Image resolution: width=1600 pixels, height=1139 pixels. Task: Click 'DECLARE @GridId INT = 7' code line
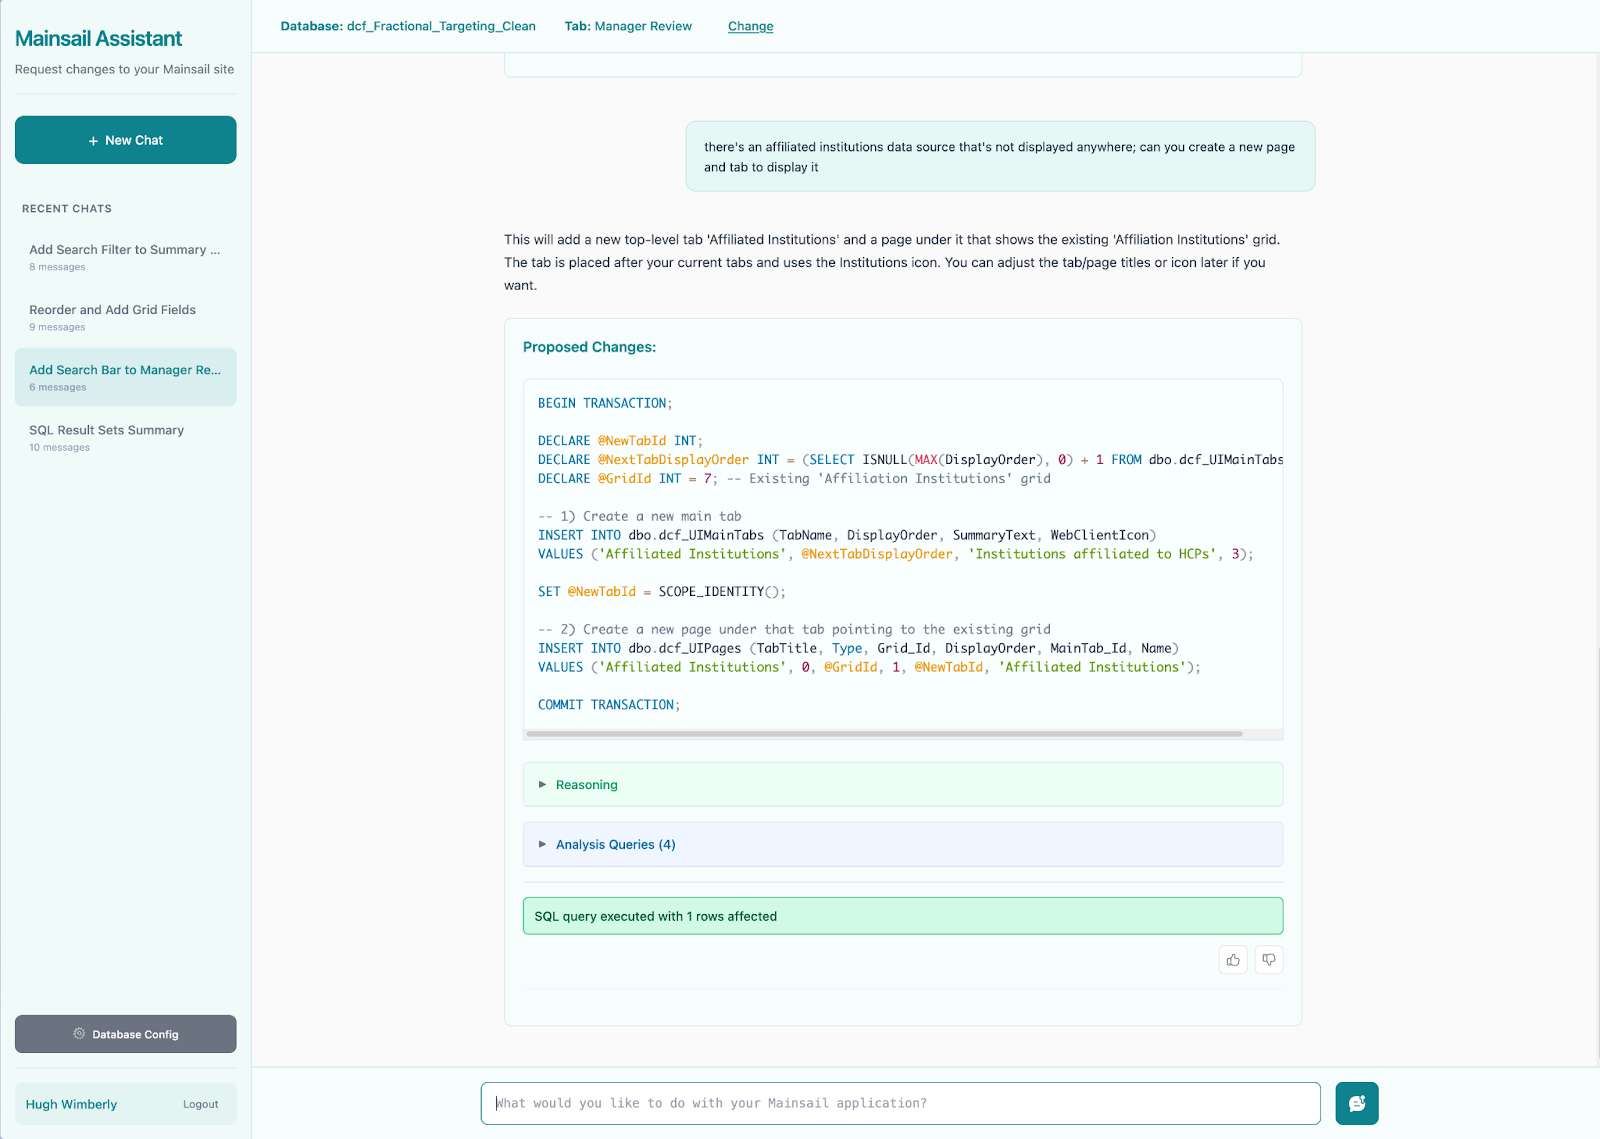794,479
